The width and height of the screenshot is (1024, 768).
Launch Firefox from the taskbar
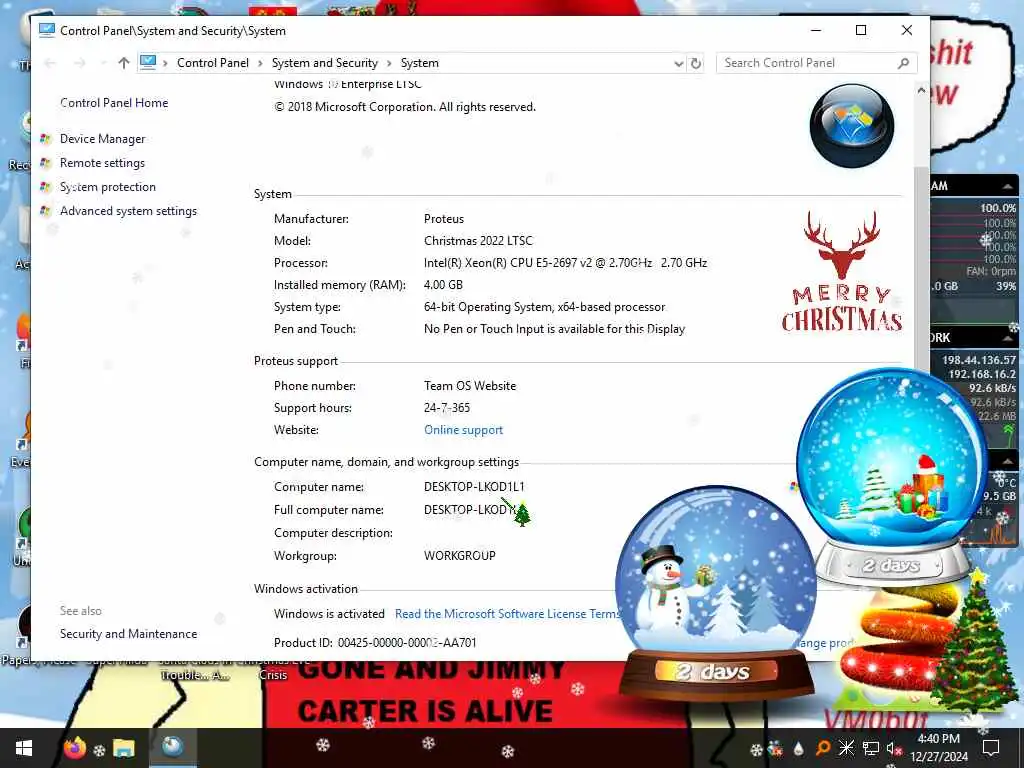tap(74, 747)
